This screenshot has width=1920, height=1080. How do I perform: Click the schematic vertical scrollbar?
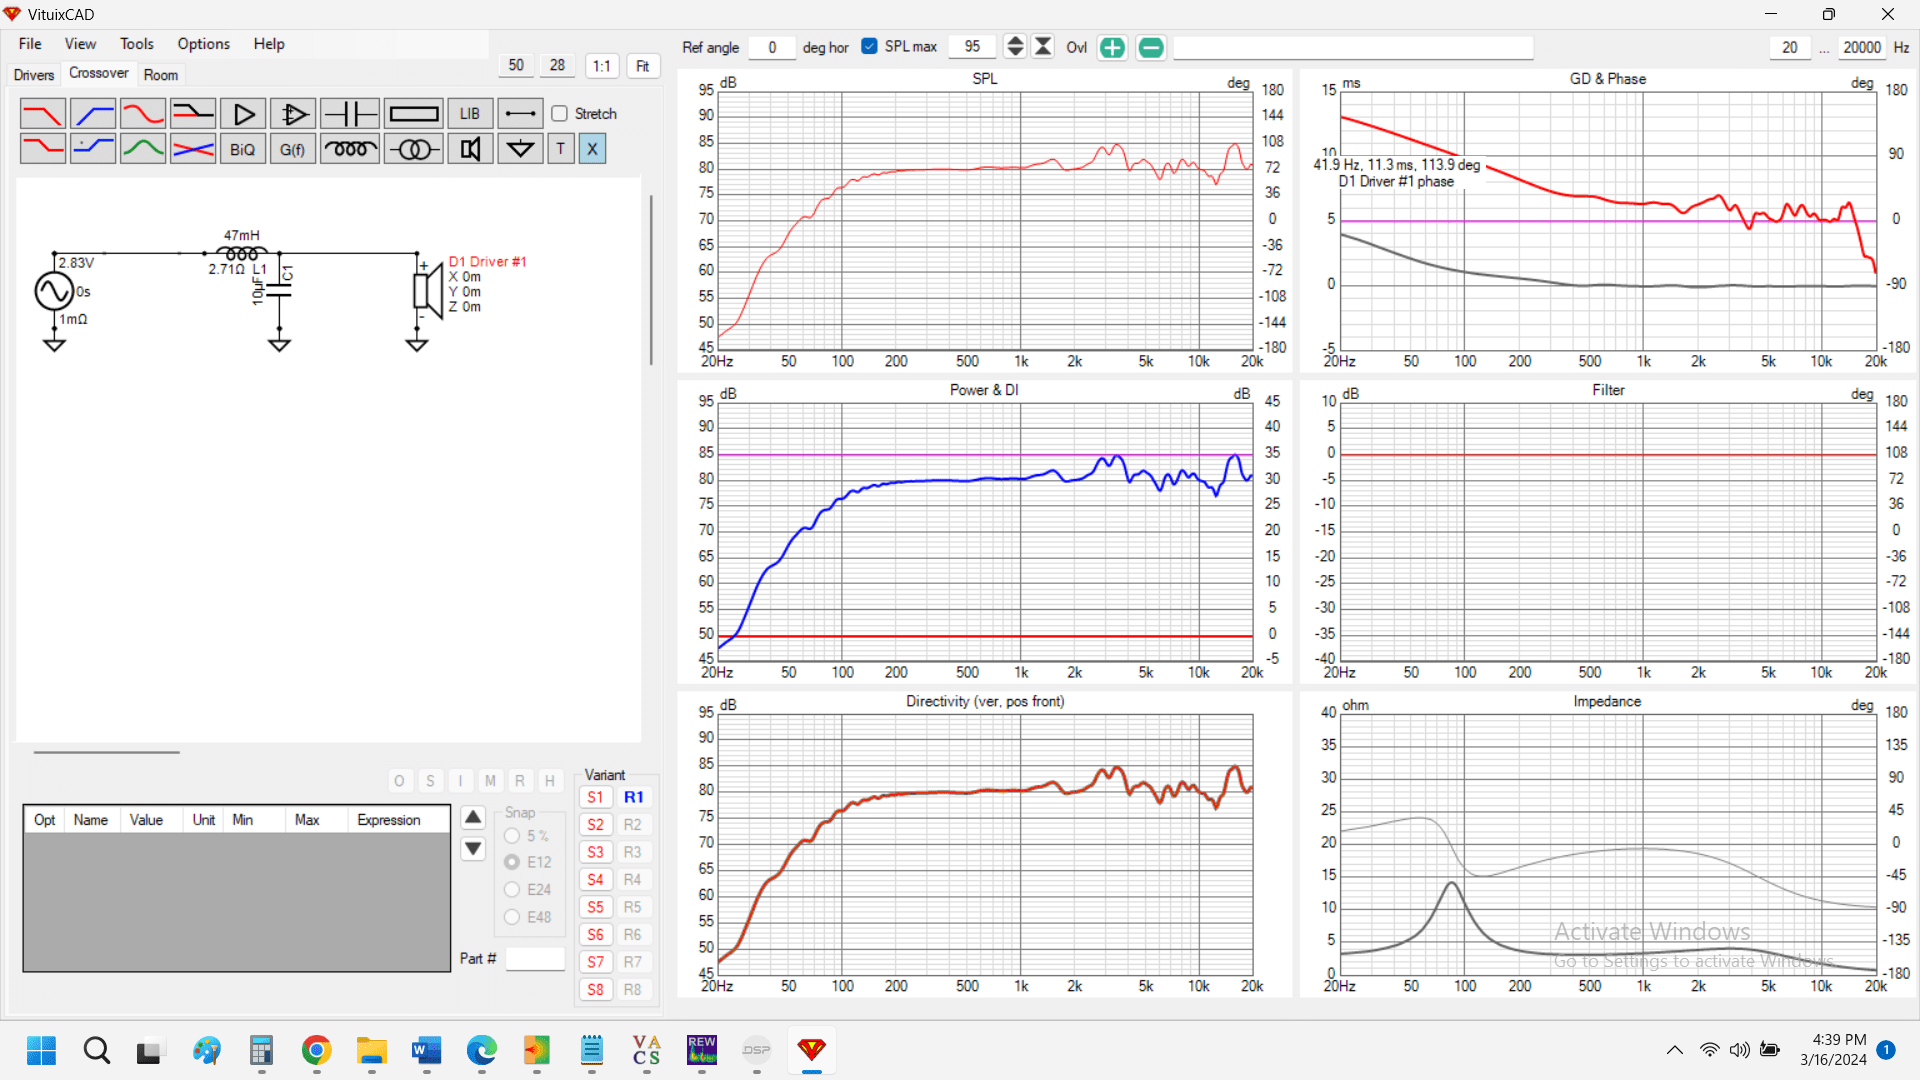pyautogui.click(x=651, y=280)
